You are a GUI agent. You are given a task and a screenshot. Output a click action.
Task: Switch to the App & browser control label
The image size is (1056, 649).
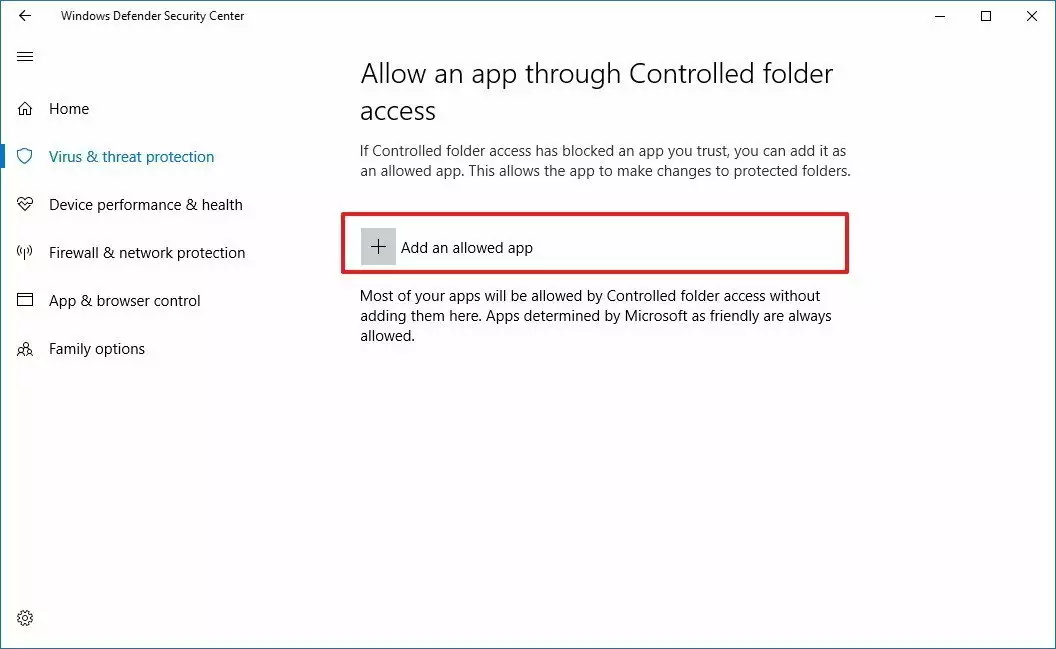tap(124, 301)
